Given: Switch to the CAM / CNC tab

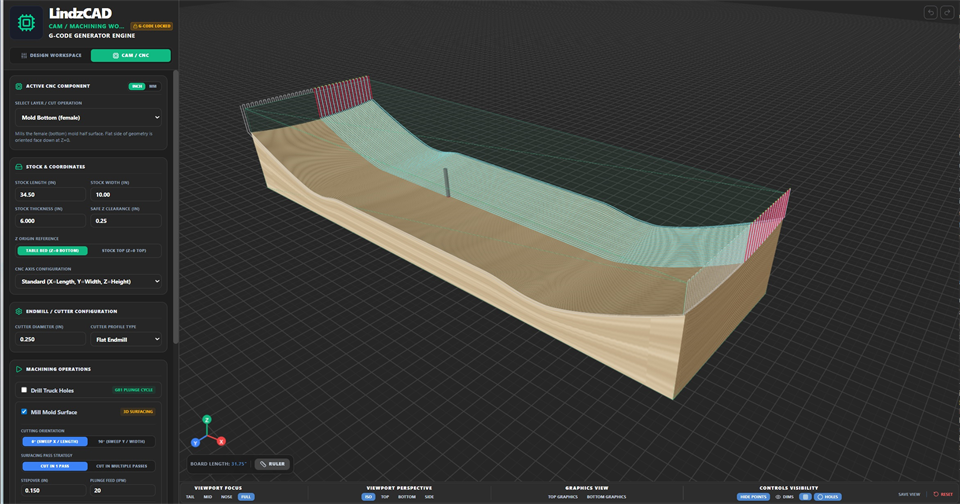Looking at the screenshot, I should tap(131, 56).
